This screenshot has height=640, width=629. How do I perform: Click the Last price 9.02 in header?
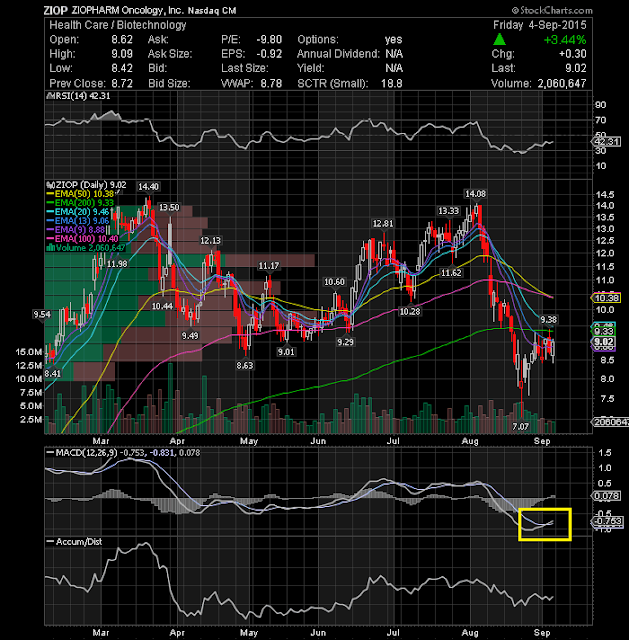point(576,68)
